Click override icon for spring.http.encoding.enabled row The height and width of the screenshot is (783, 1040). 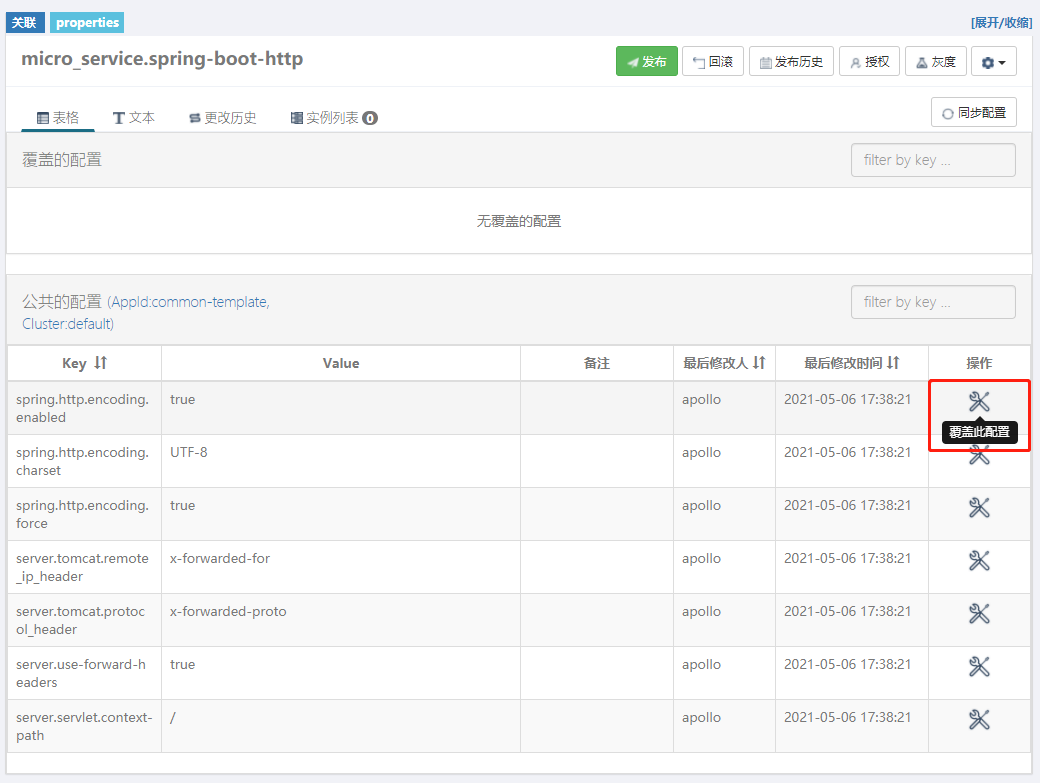coord(979,402)
